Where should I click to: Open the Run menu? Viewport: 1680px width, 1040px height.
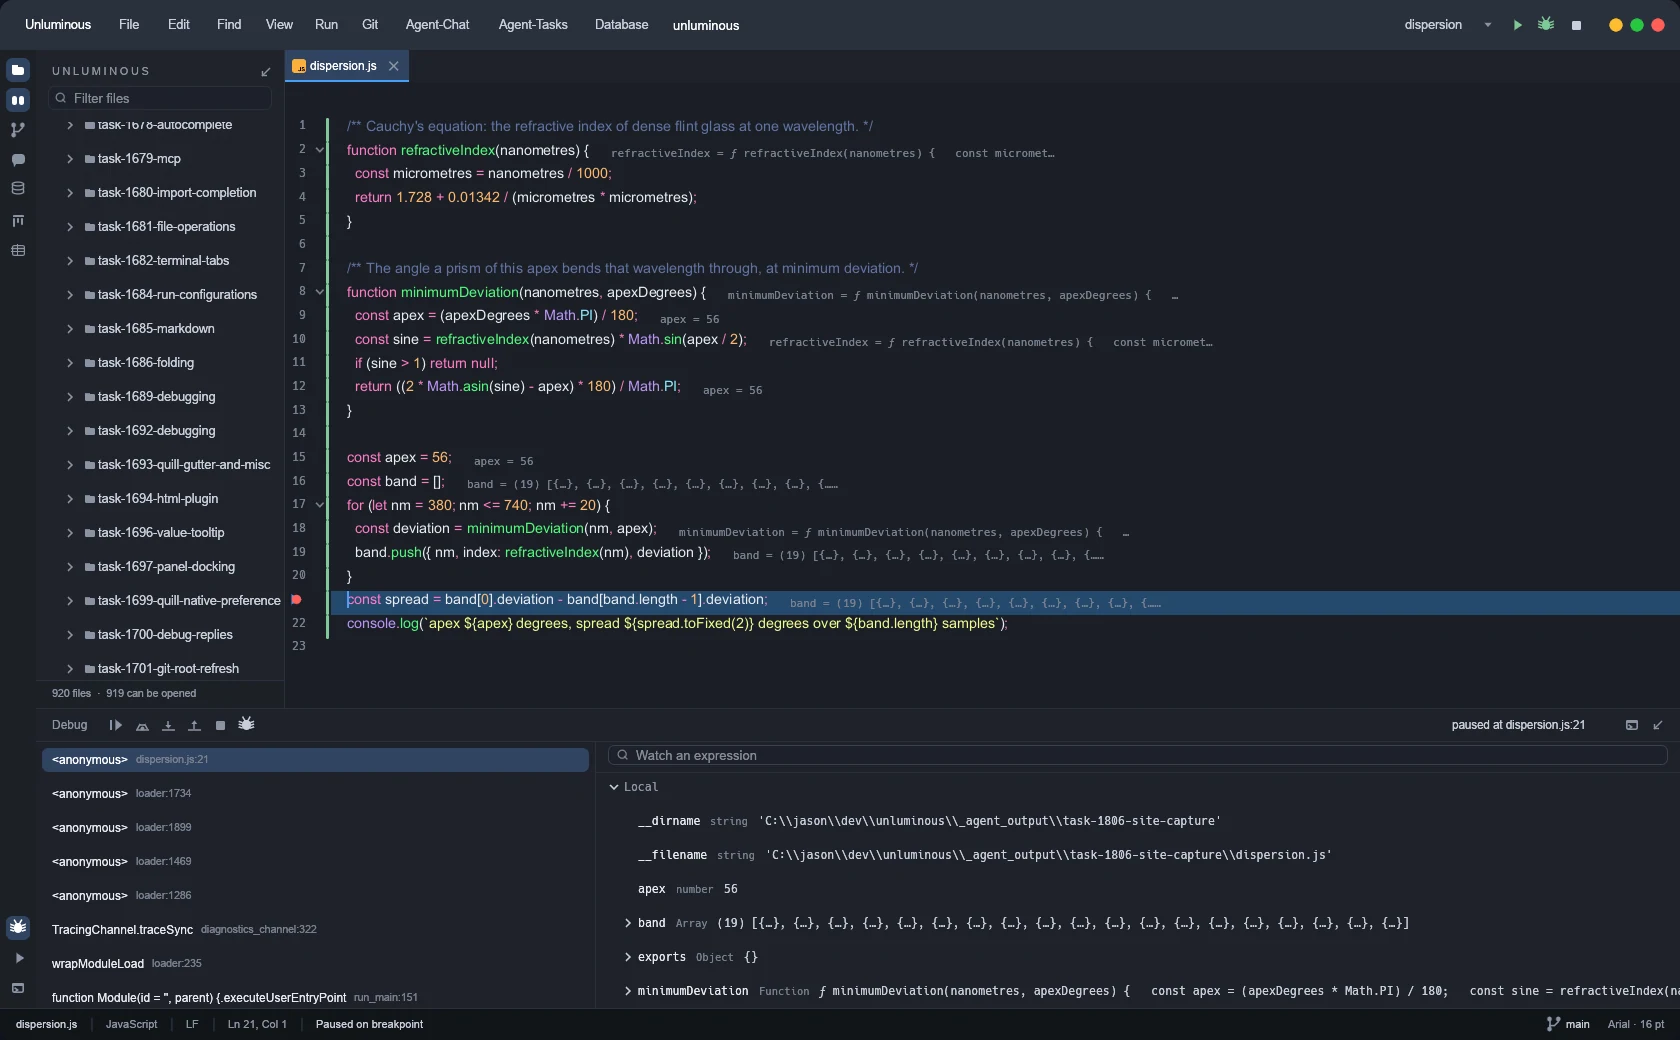click(x=326, y=25)
